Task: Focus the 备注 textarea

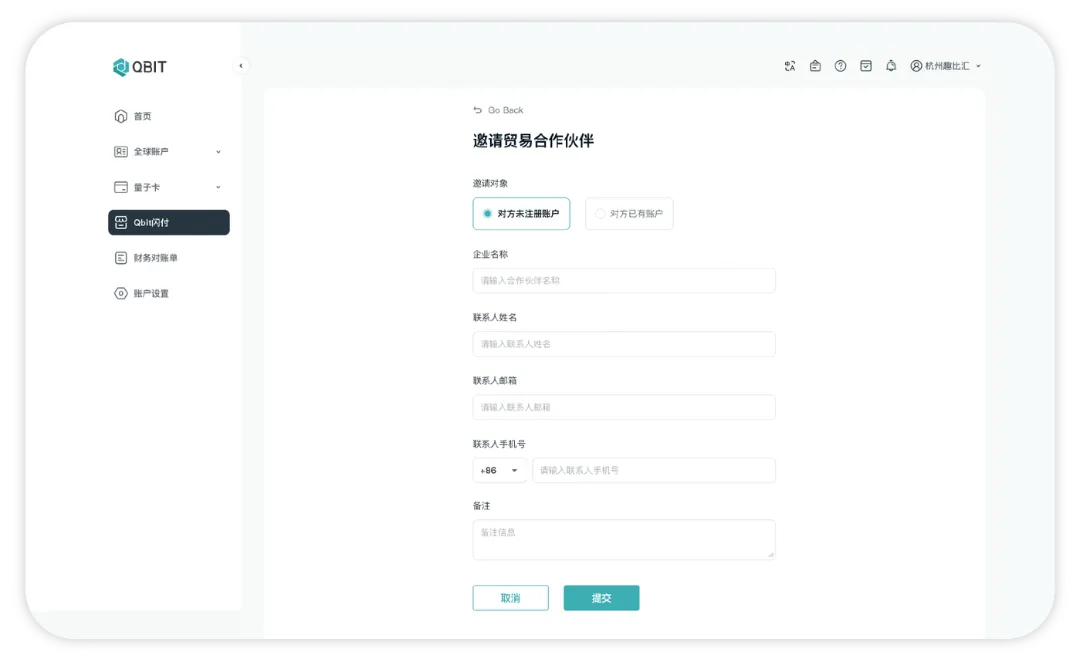Action: [624, 539]
